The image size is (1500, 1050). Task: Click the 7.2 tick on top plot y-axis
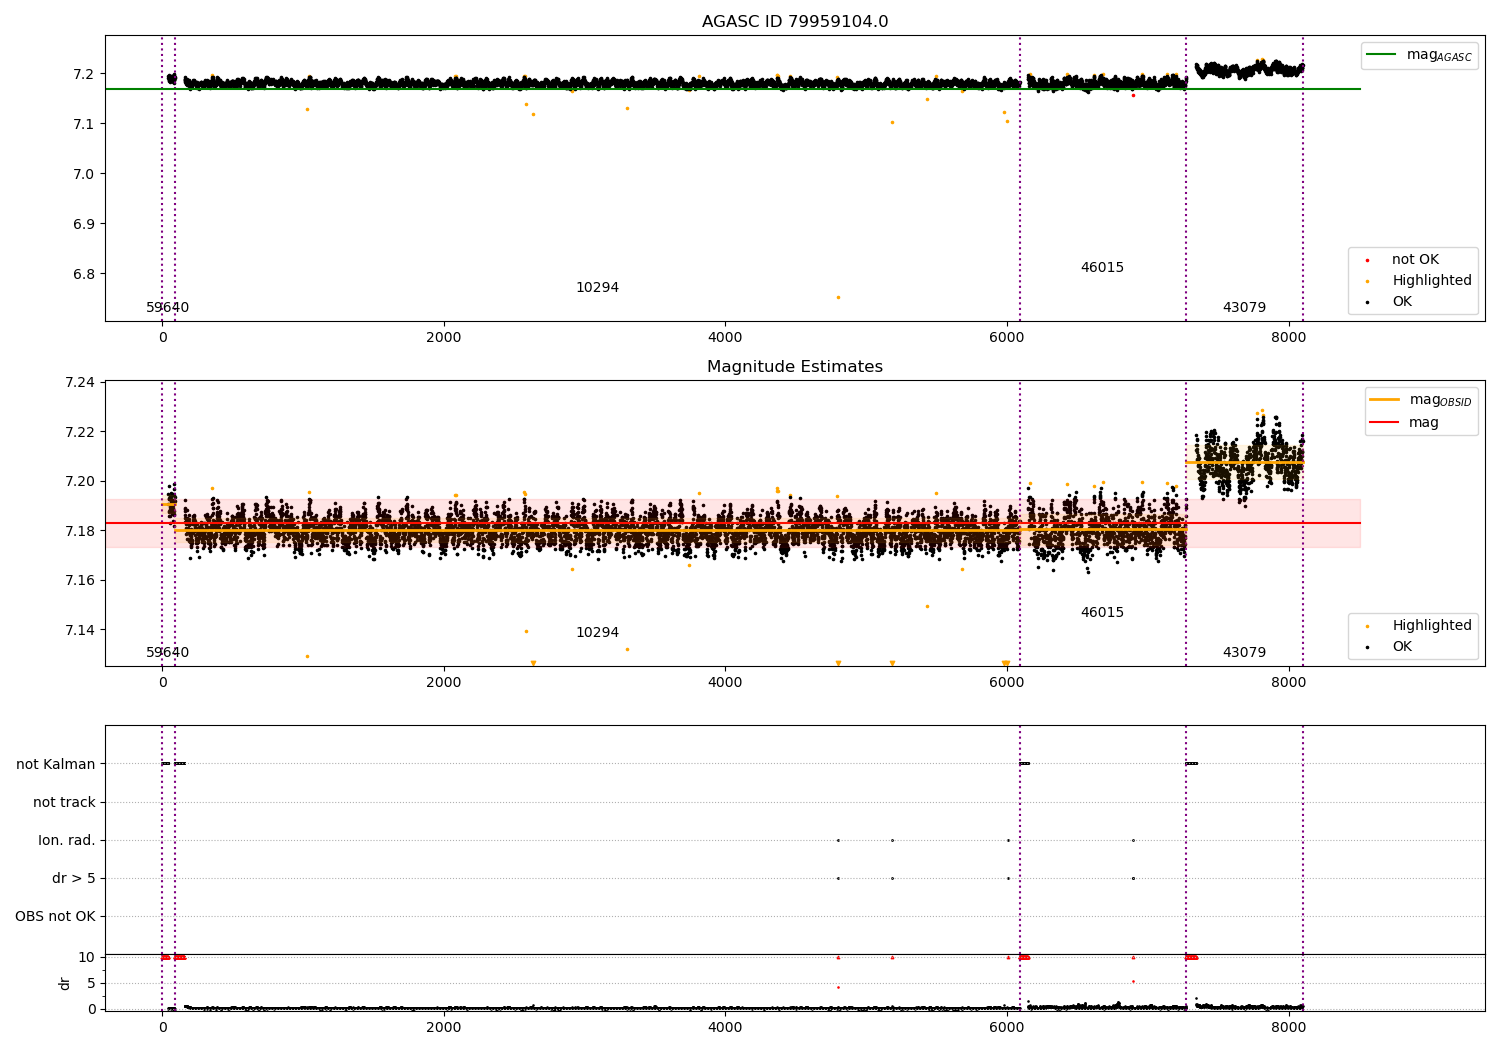84,74
